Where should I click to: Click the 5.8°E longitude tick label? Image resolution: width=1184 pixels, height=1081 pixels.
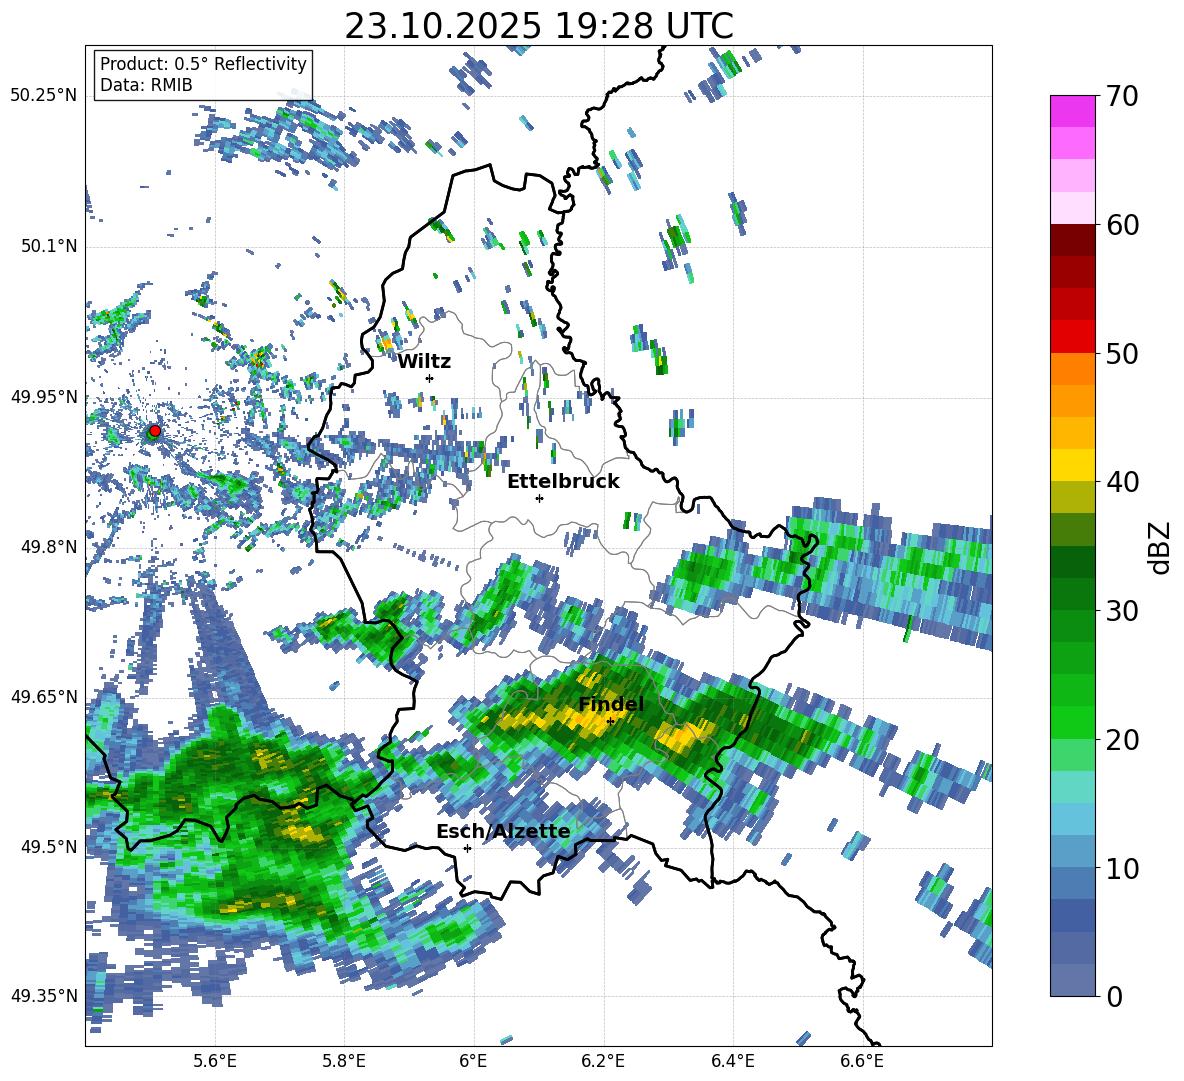[x=344, y=1061]
